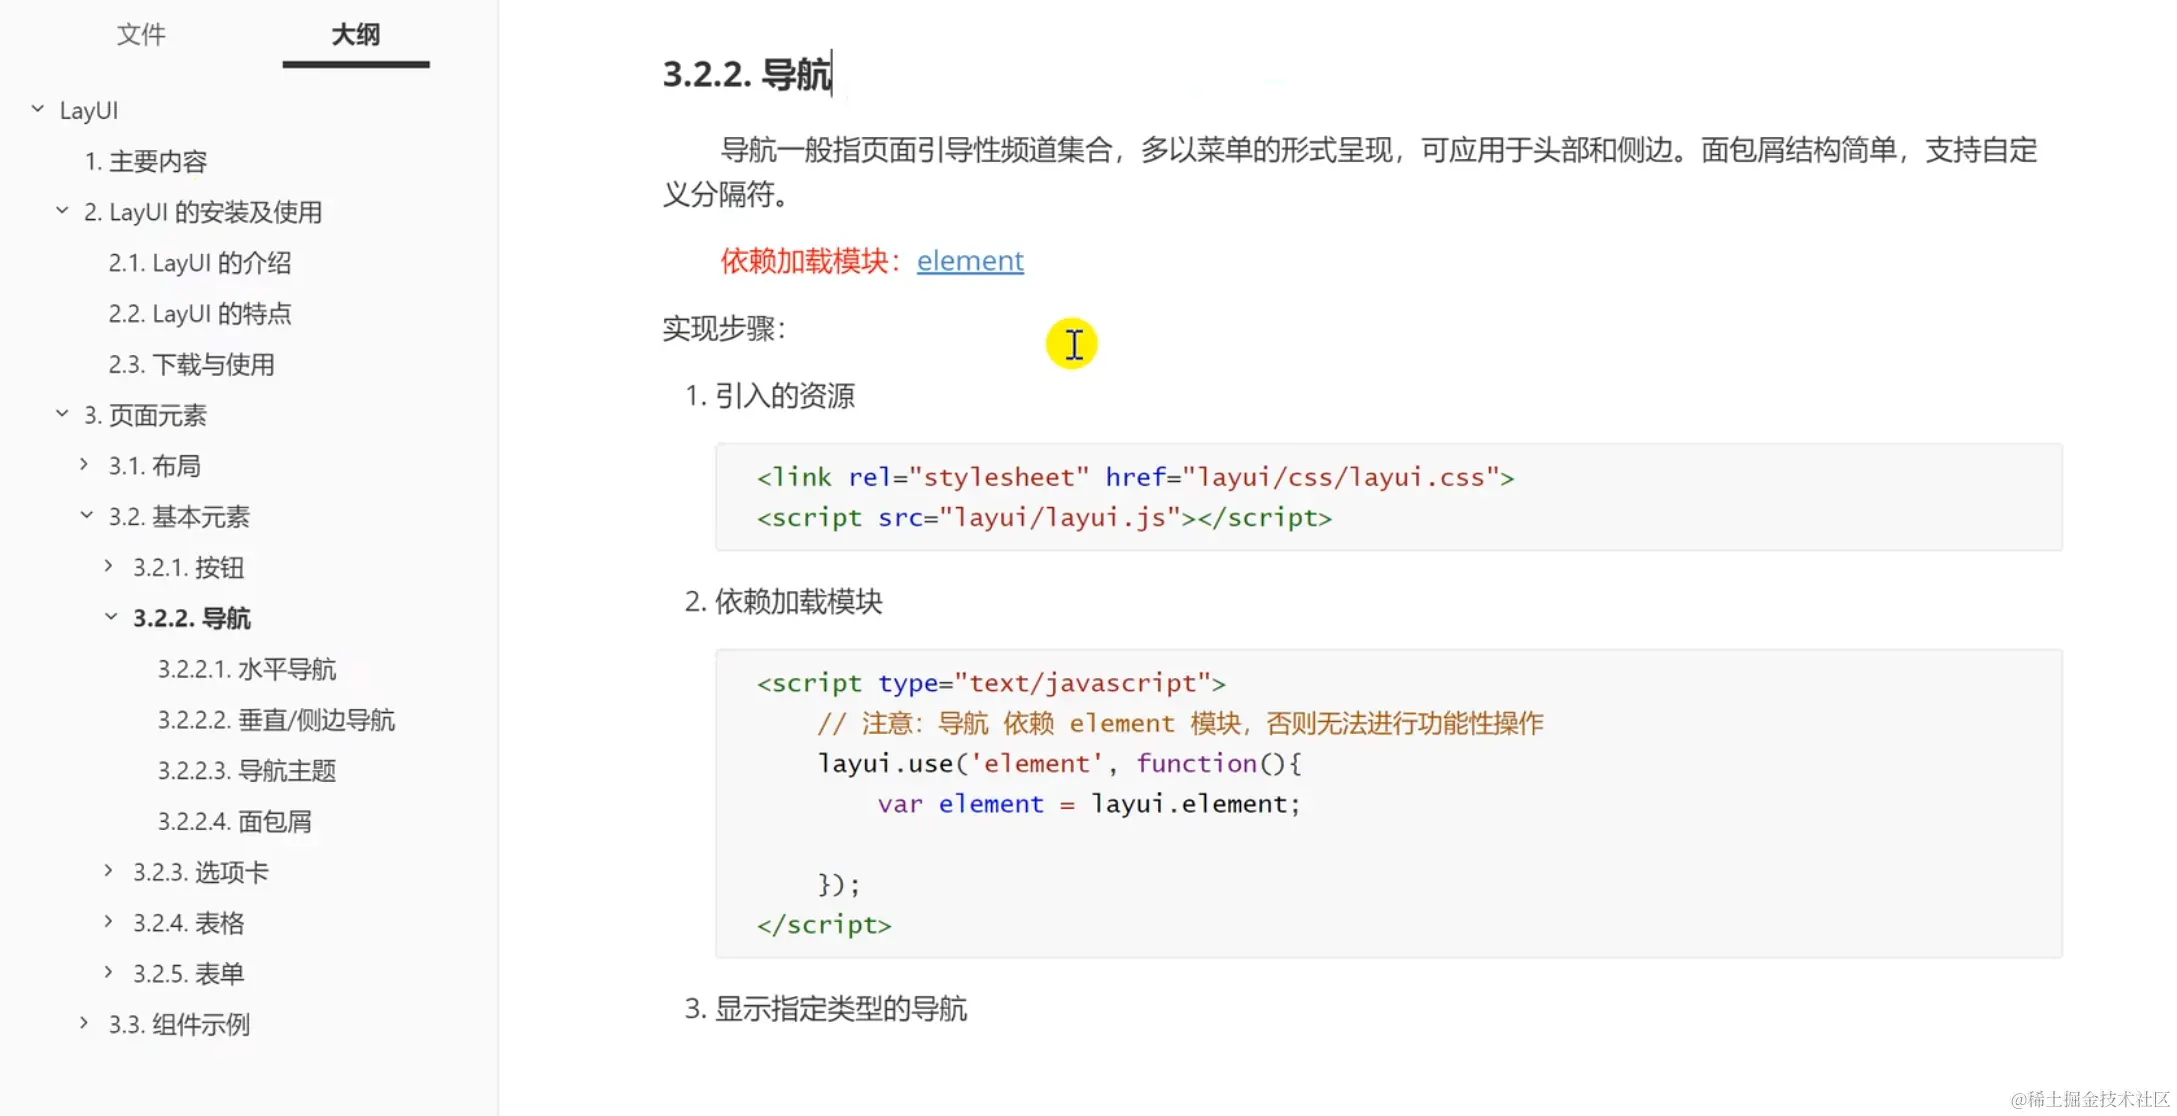The height and width of the screenshot is (1116, 2177).
Task: Select the 大纲 outline tab
Action: point(356,35)
